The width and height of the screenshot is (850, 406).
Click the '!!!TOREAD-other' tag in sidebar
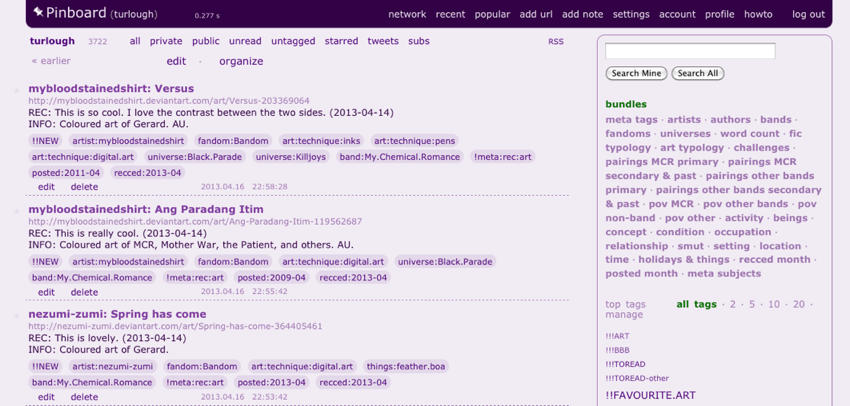(x=637, y=378)
